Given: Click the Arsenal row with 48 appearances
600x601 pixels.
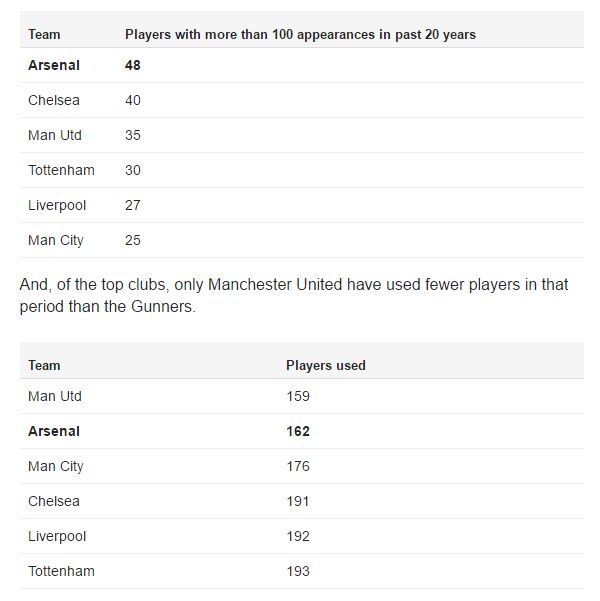Looking at the screenshot, I should pos(302,65).
